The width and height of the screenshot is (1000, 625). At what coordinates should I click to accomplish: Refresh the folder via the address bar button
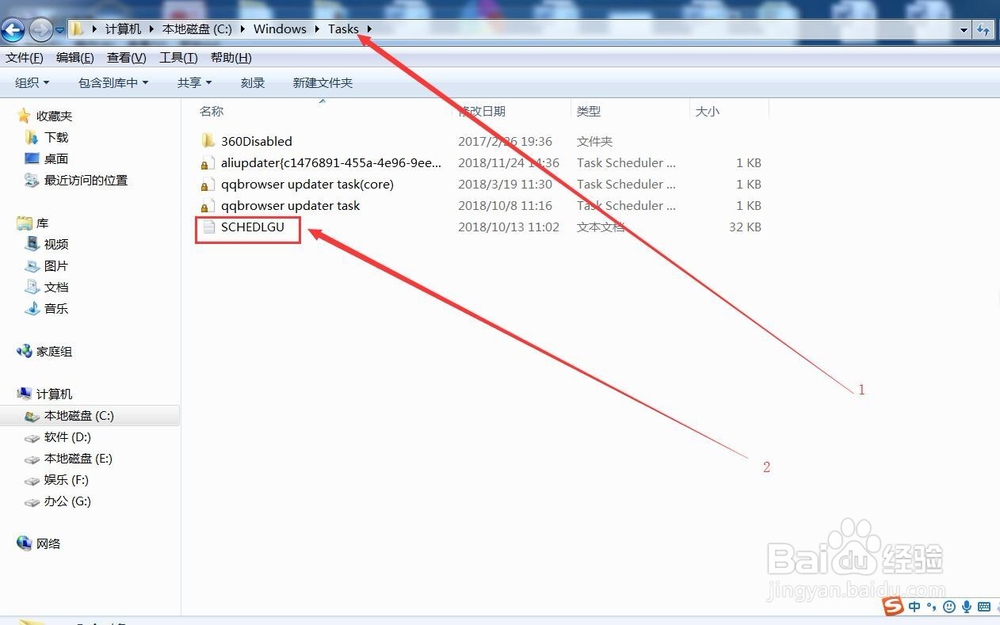click(983, 29)
